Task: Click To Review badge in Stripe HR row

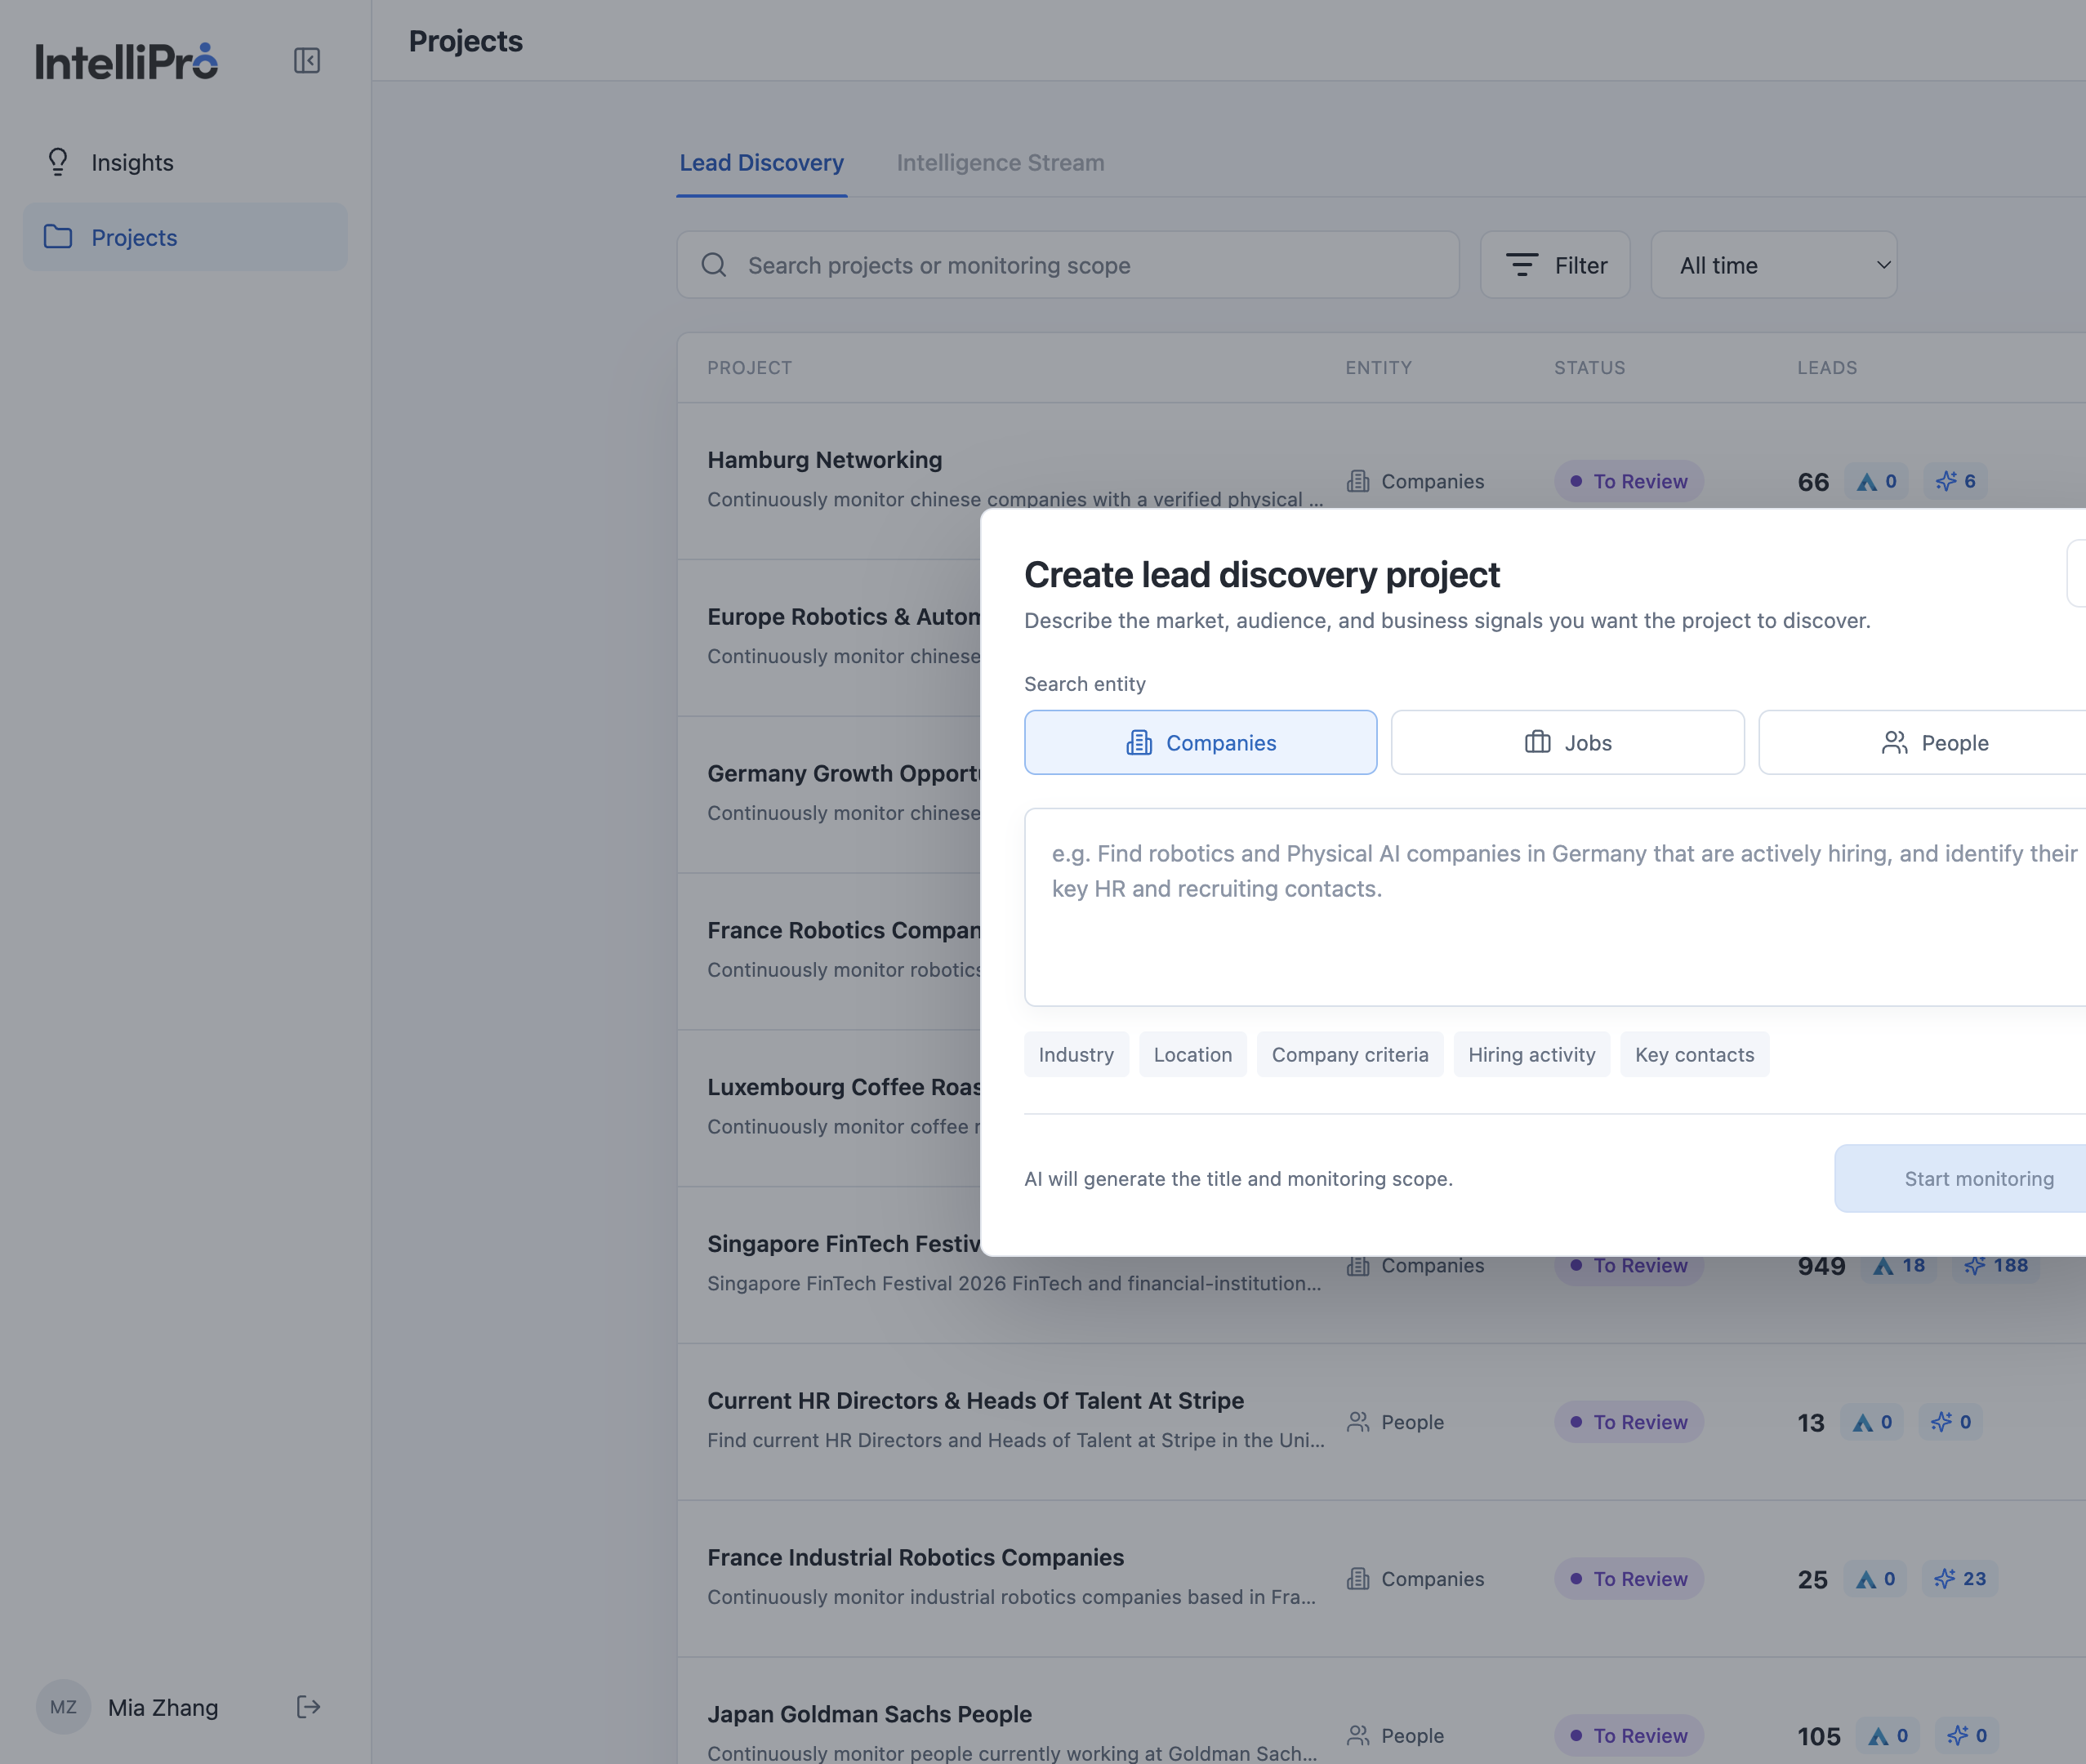Action: coord(1629,1422)
